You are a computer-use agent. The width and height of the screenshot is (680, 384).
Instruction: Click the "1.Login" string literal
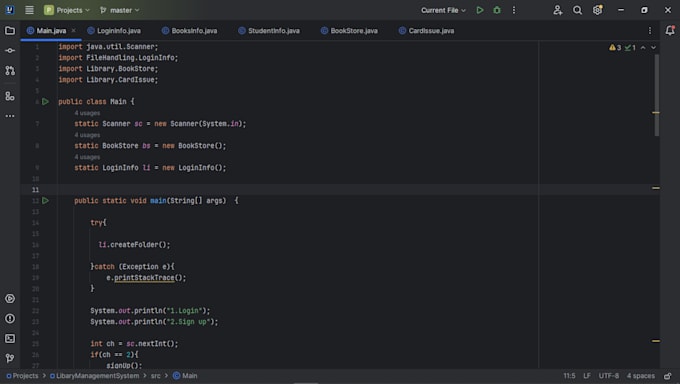[x=184, y=311]
